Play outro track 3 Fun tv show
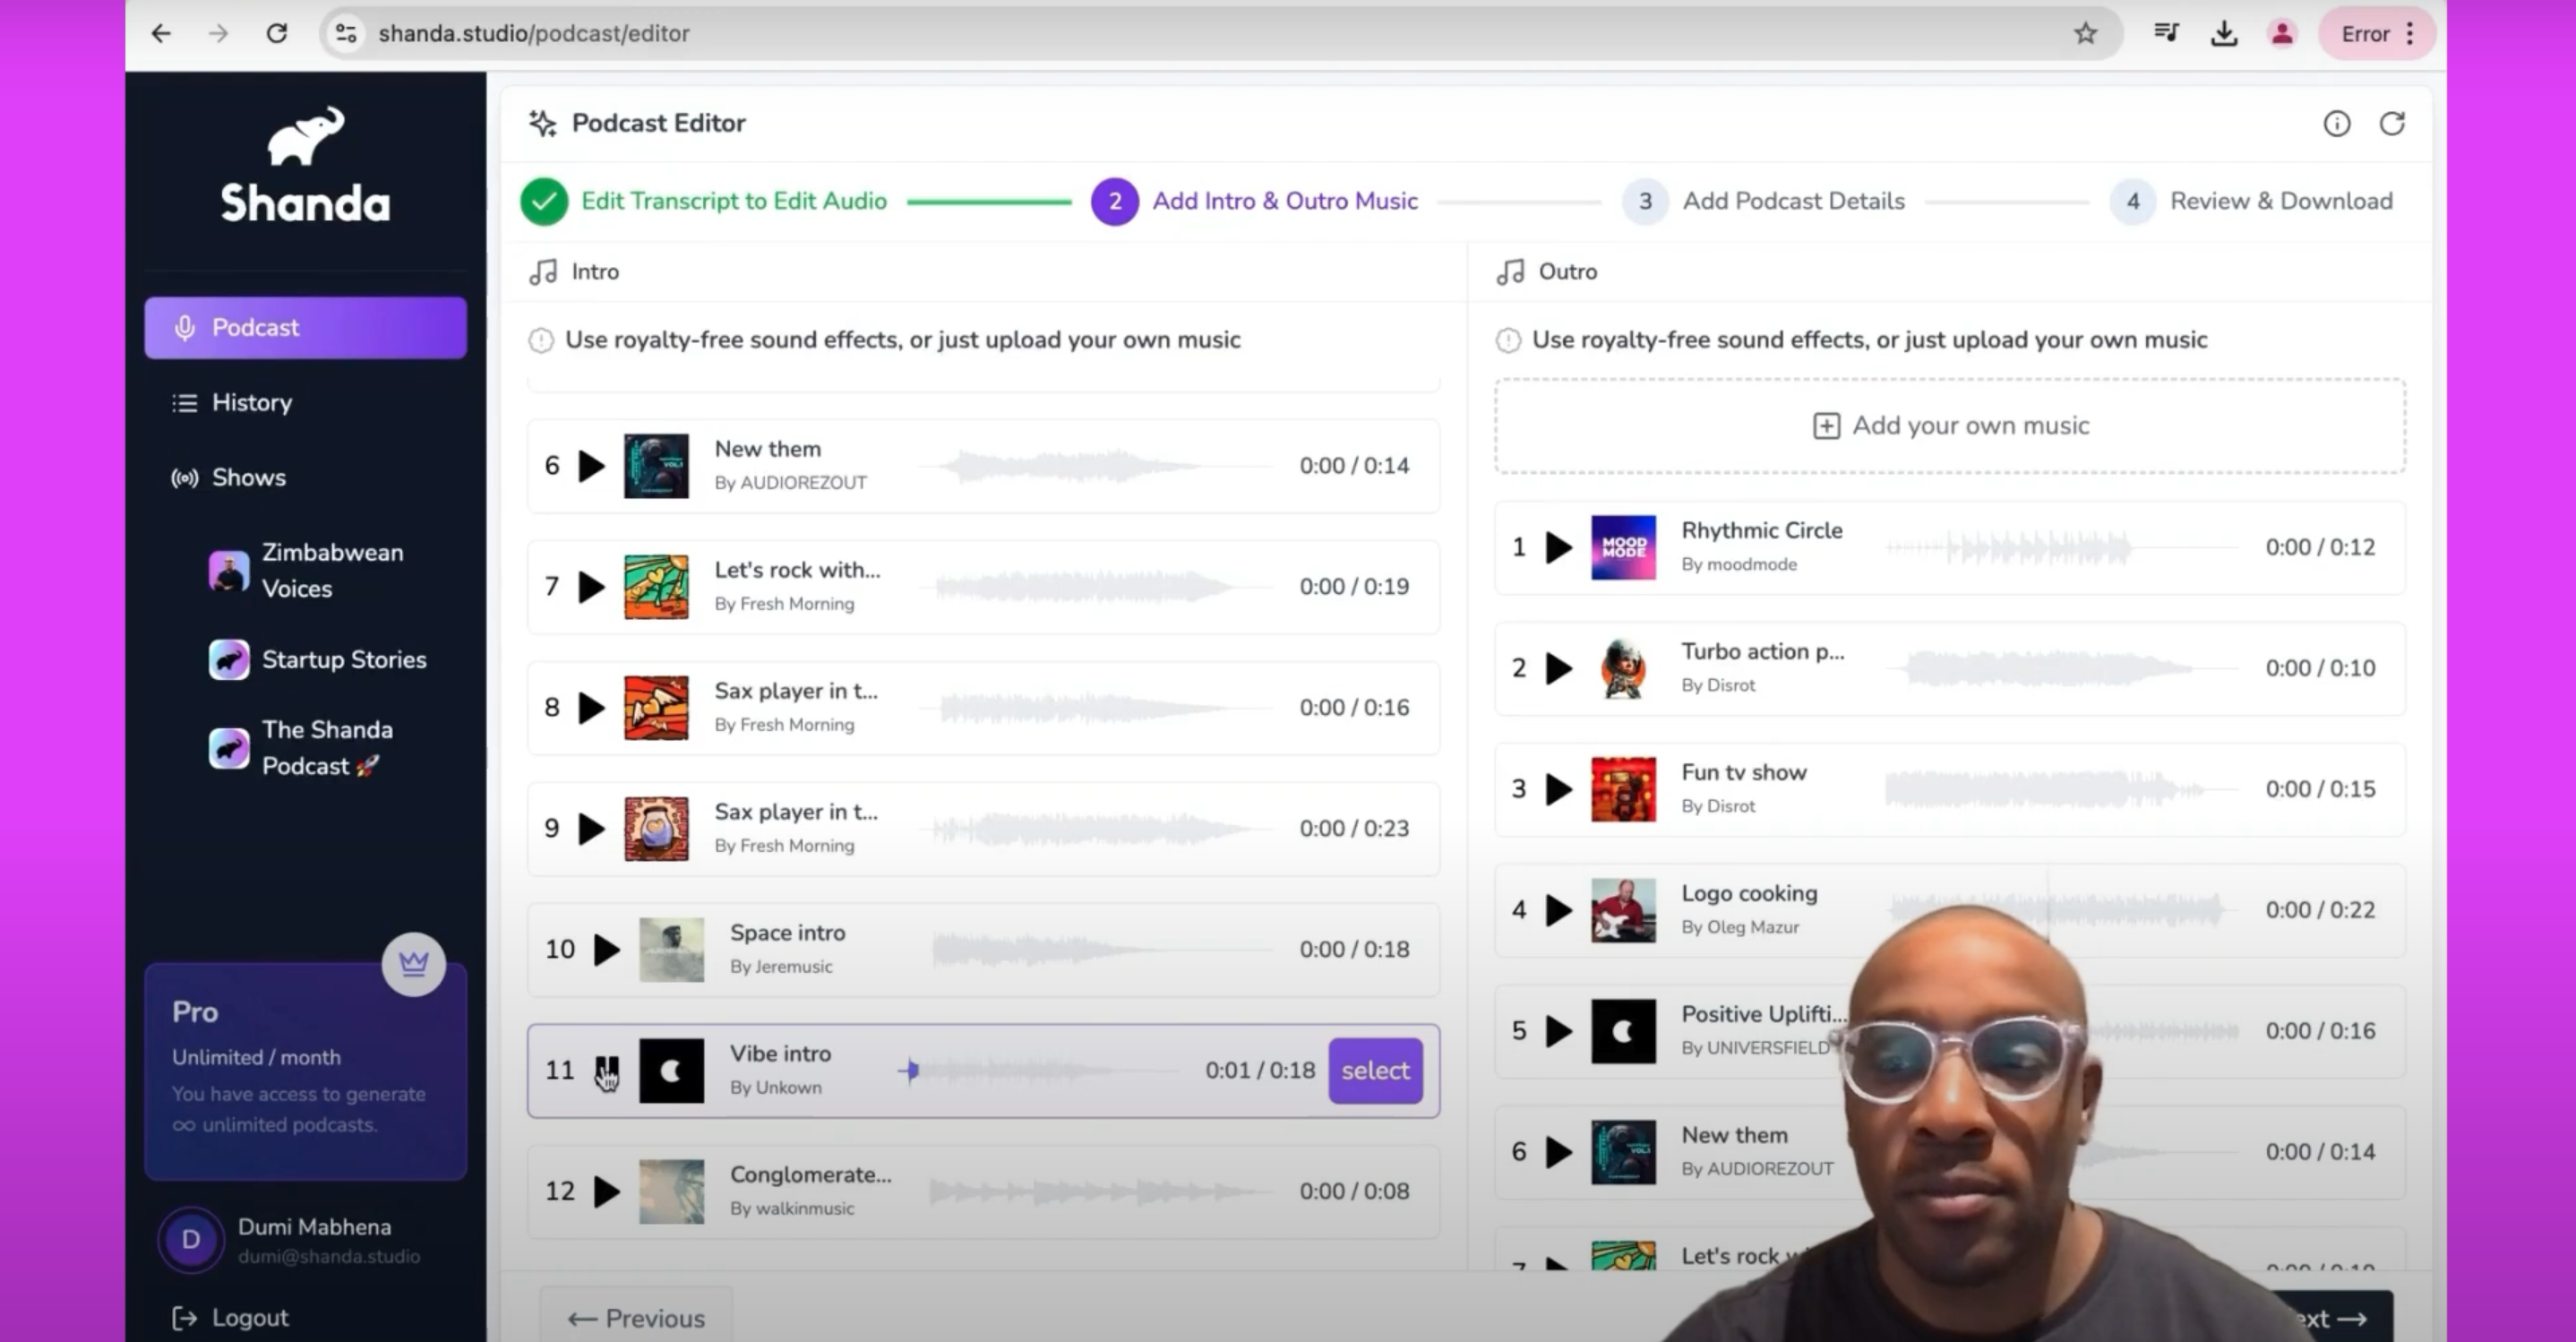Screen dimensions: 2576x1342 point(1559,789)
